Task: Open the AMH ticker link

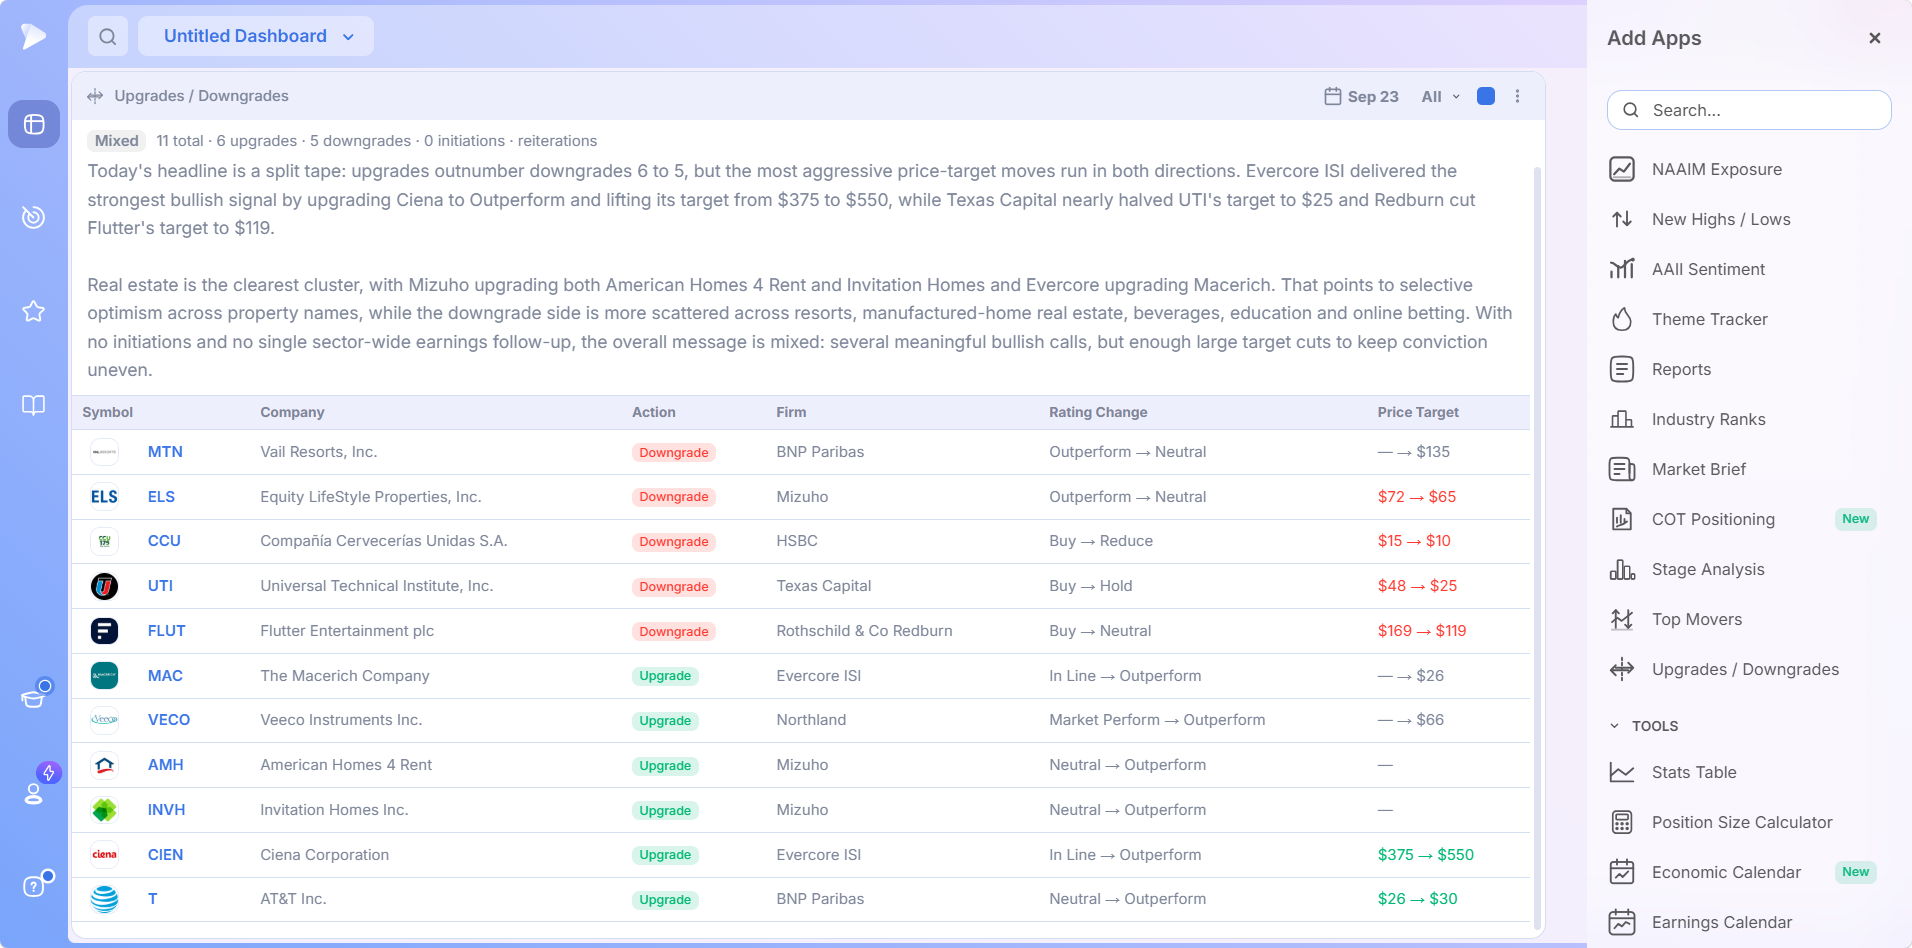Action: pos(165,765)
